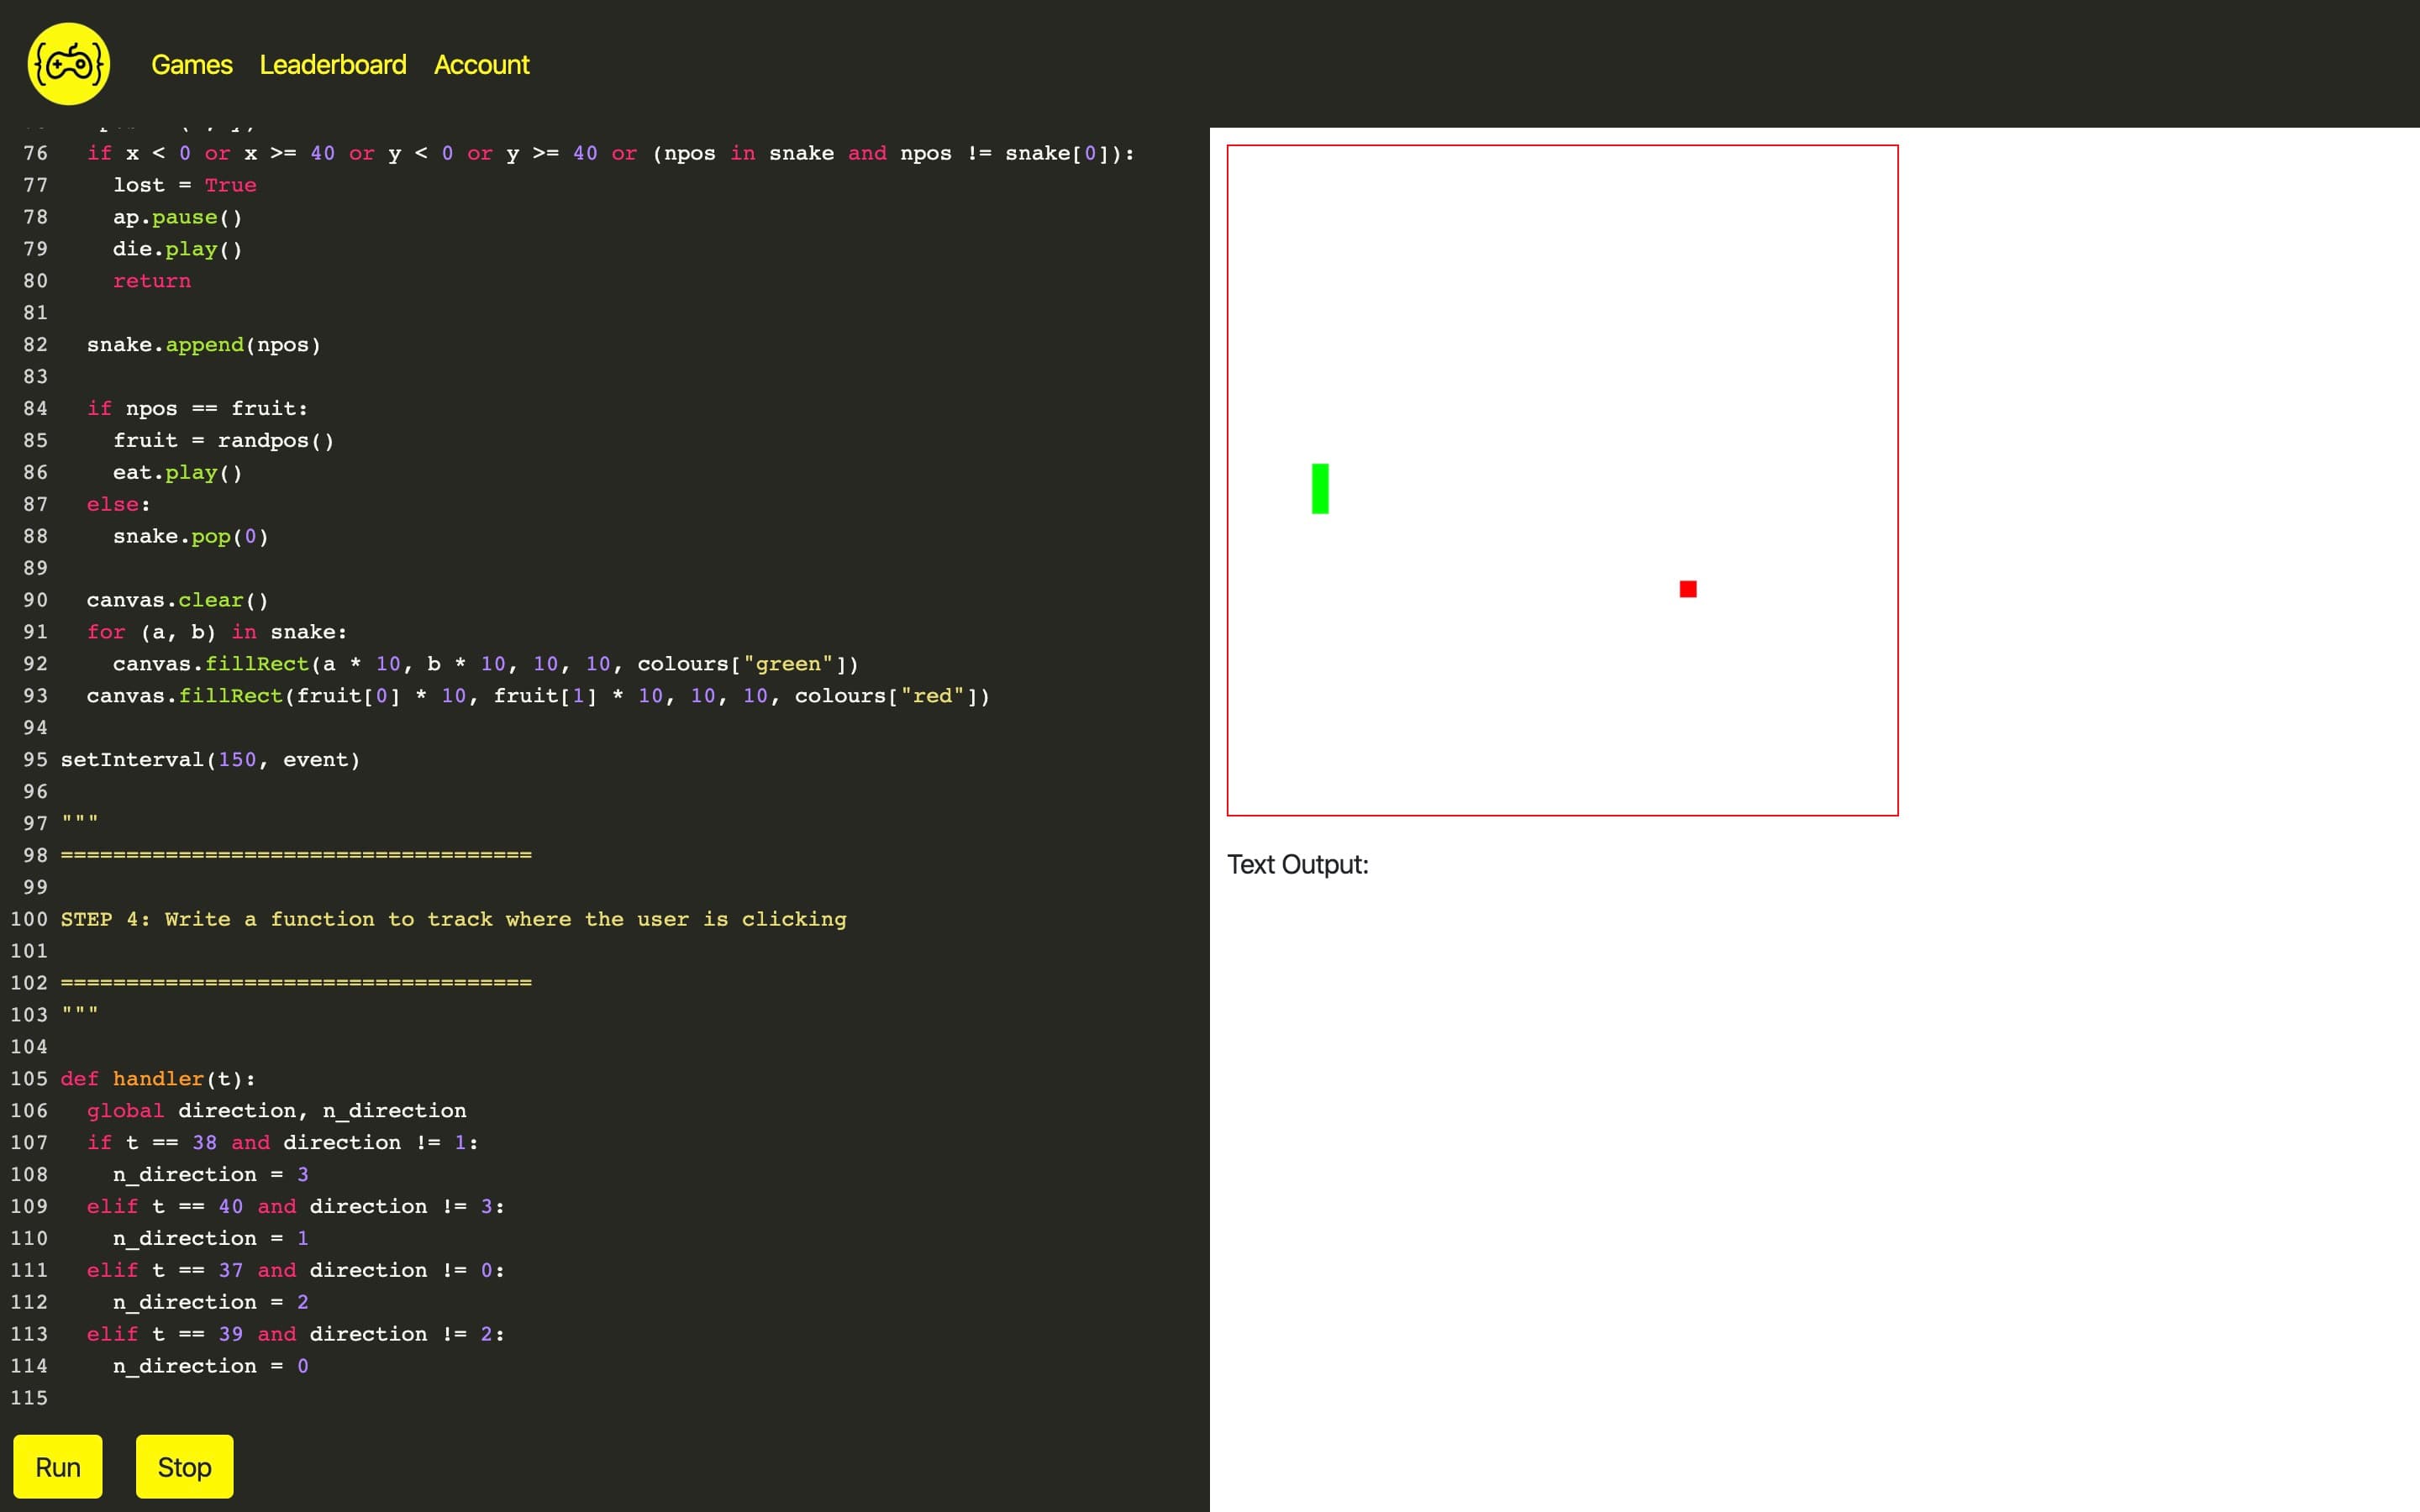The width and height of the screenshot is (2420, 1512).
Task: Click the green snake on the canvas
Action: (x=1320, y=489)
